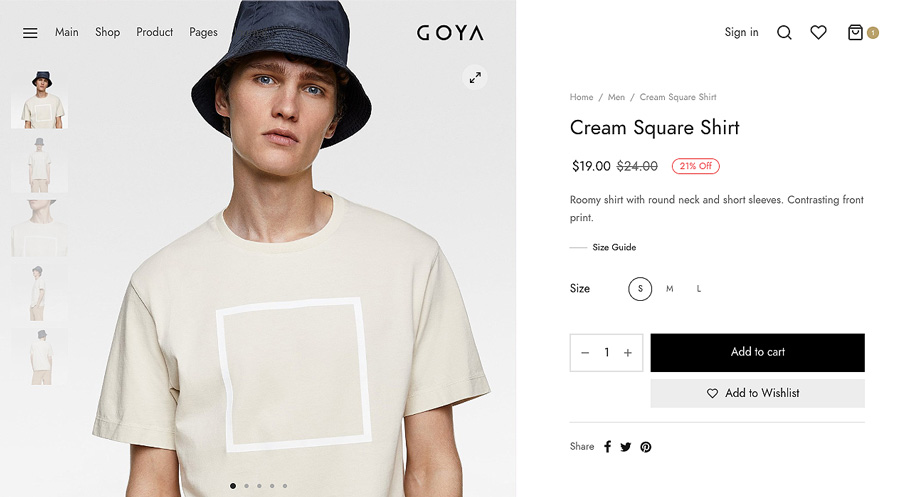
Task: Share product on Pinterest
Action: (646, 447)
